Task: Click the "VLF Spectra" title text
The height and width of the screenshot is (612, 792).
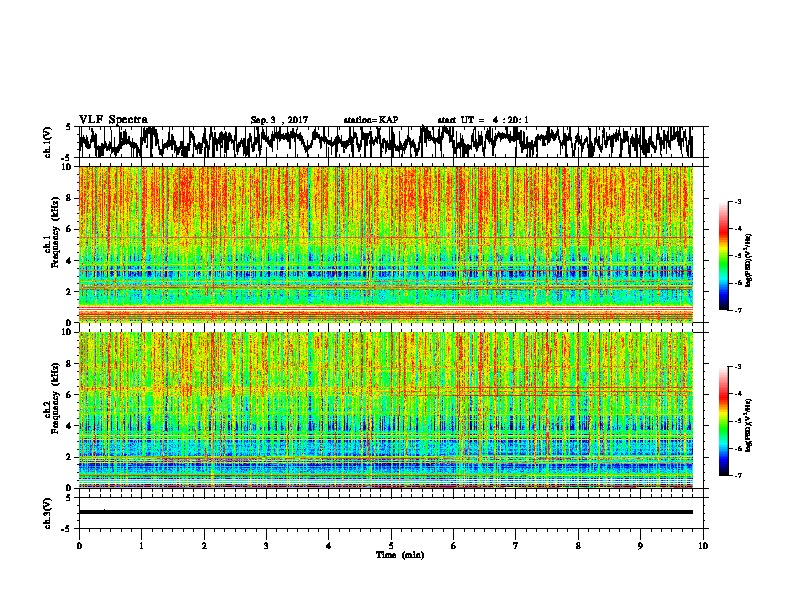Action: click(113, 120)
